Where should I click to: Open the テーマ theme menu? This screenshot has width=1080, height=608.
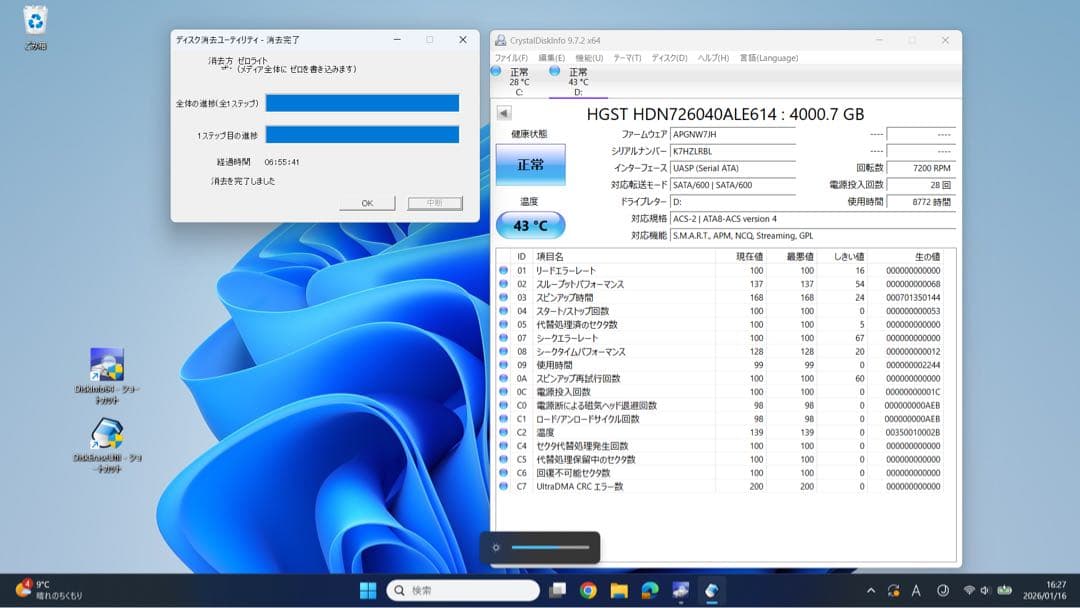pos(625,58)
